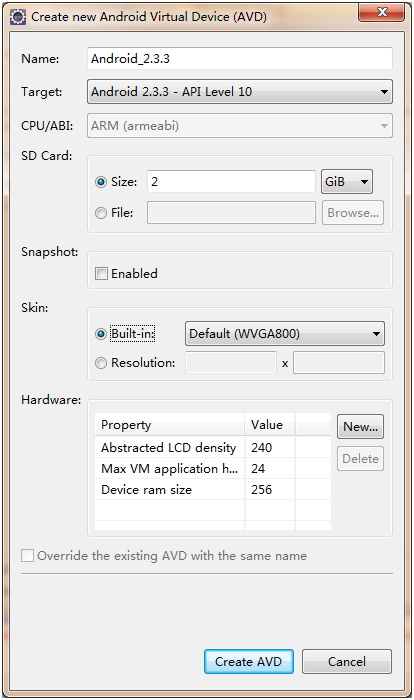Click in the Name text field
This screenshot has height=700, width=414.
tap(240, 58)
